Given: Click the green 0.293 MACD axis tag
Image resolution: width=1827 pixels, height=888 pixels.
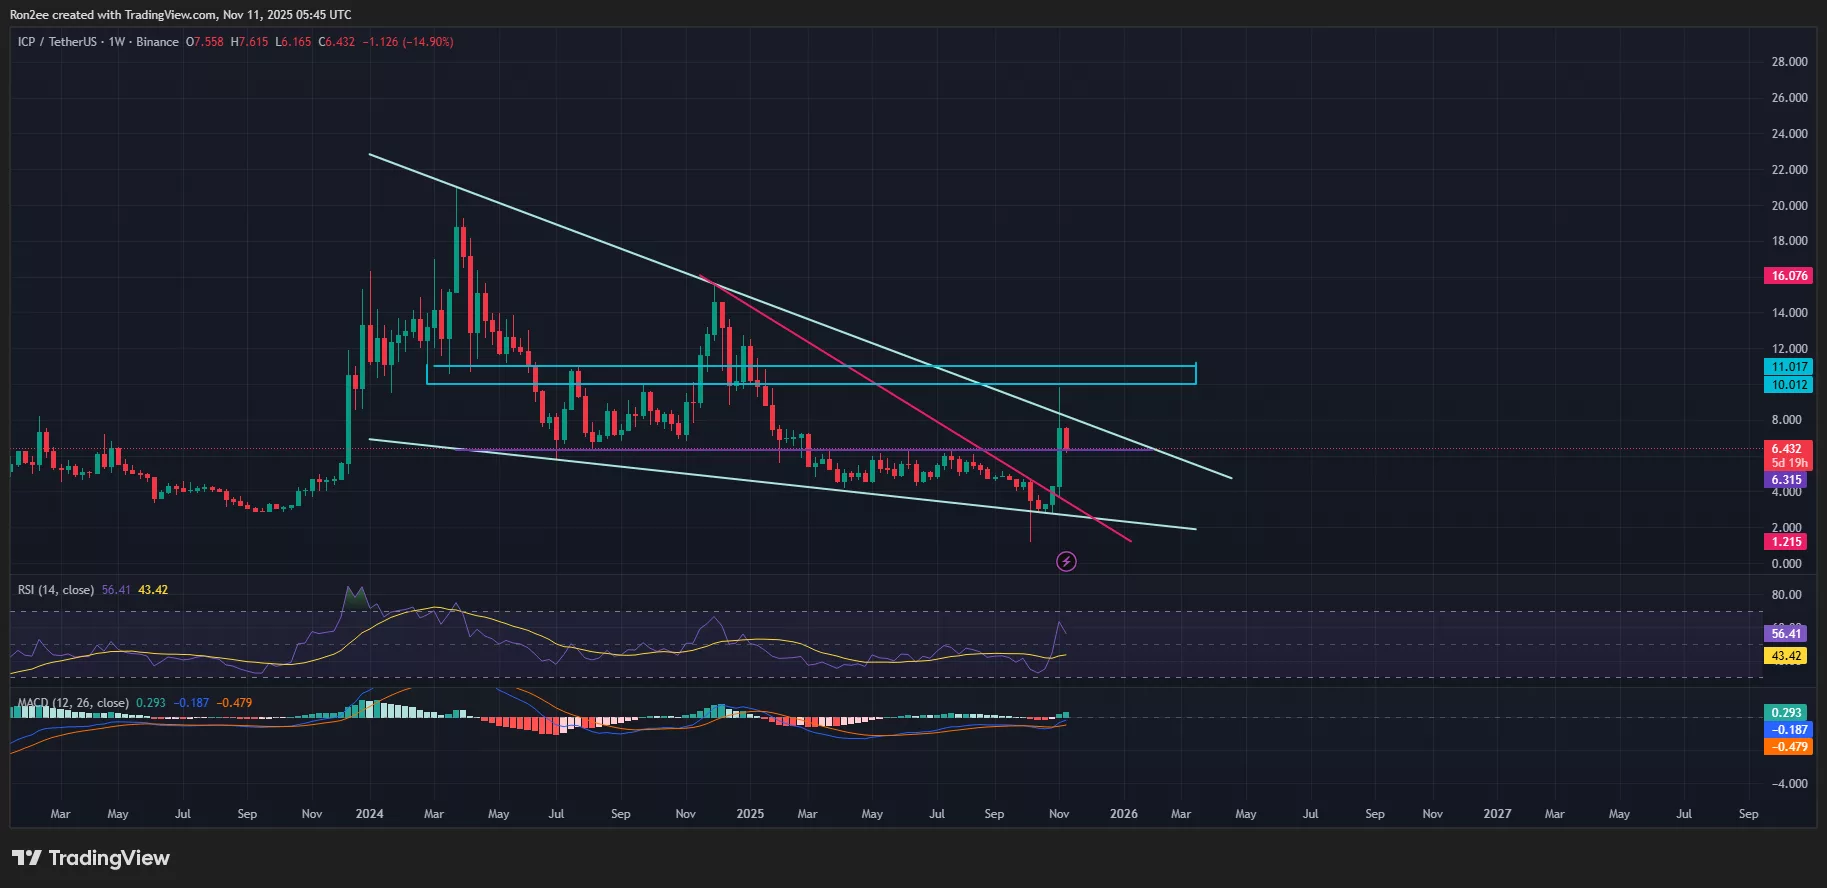Looking at the screenshot, I should tap(1786, 713).
